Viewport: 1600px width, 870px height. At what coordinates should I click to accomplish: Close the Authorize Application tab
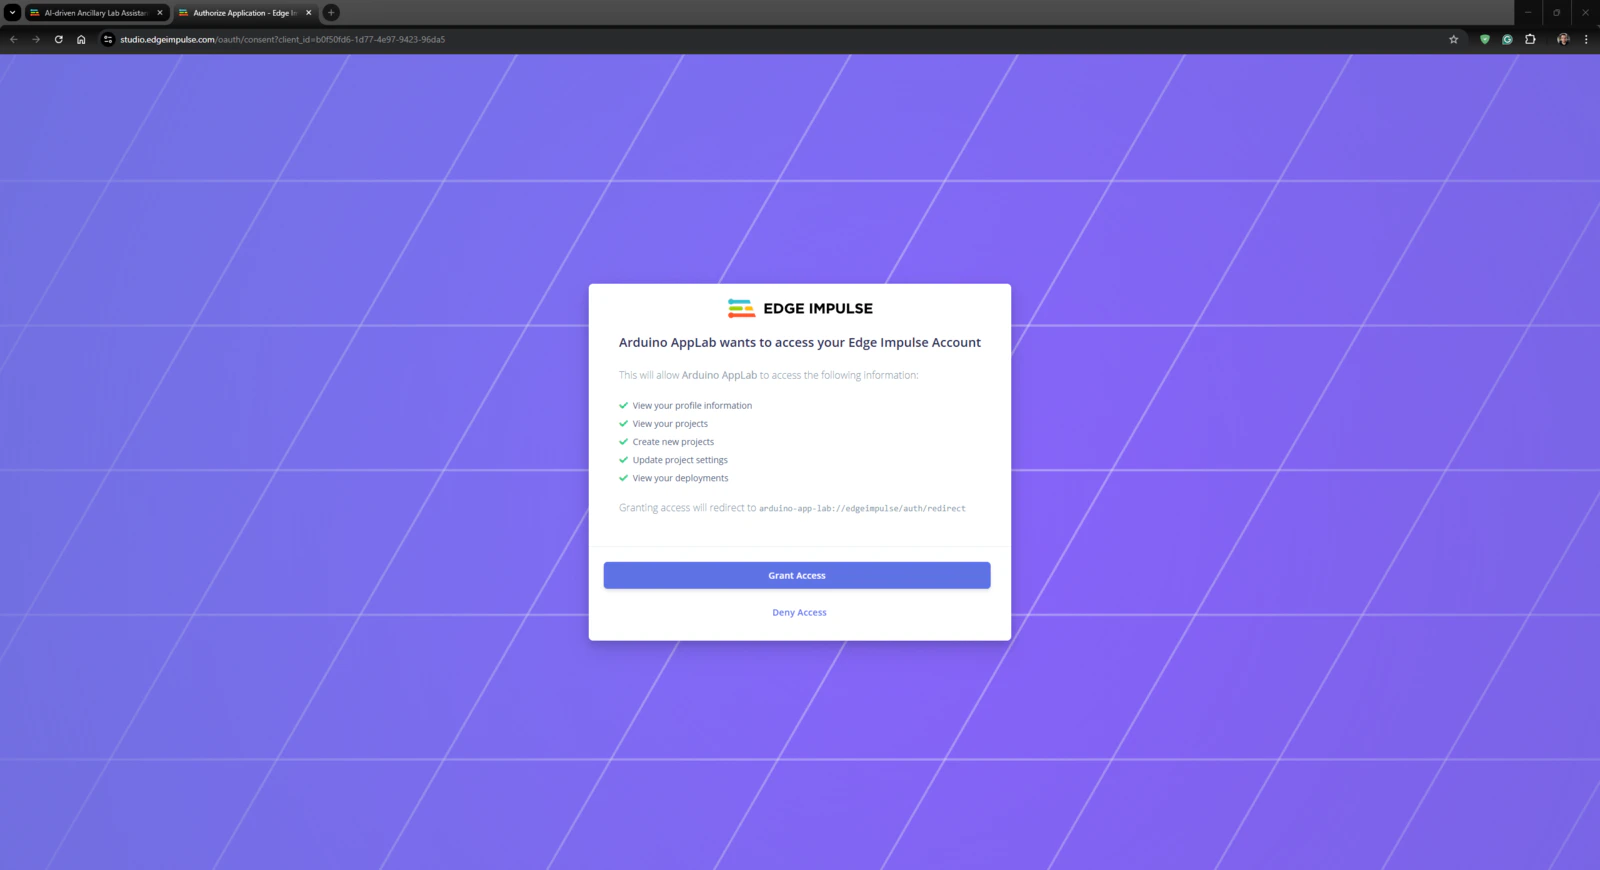[x=309, y=13]
